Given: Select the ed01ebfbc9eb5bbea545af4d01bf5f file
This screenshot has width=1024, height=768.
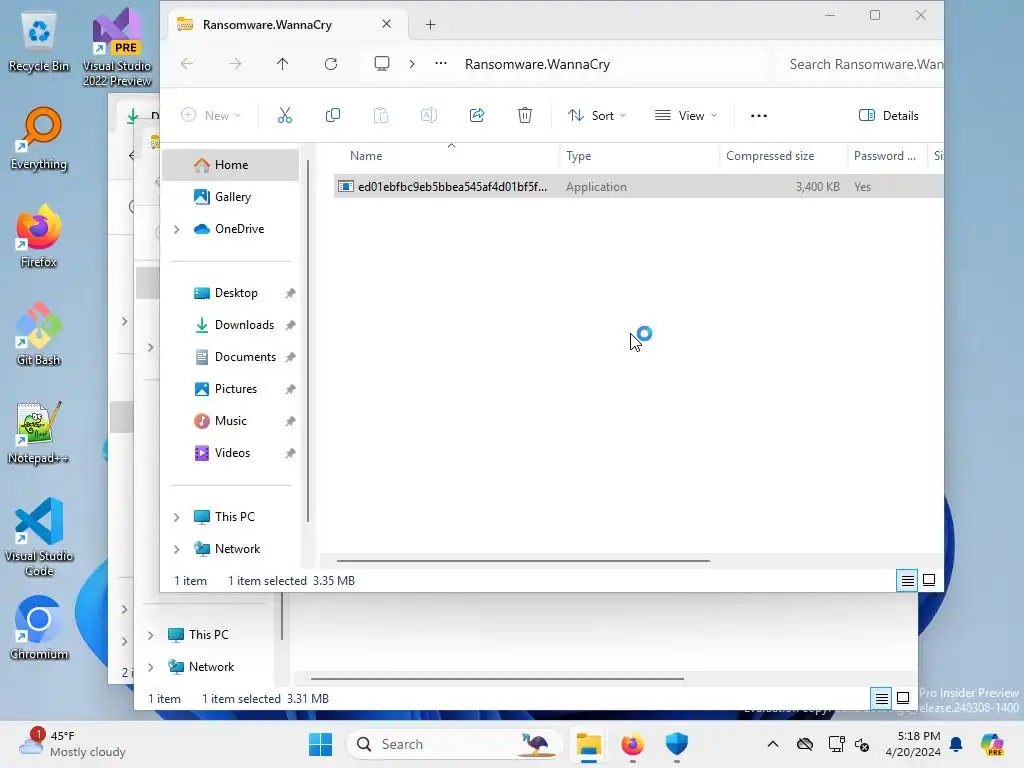Looking at the screenshot, I should pos(638,187).
